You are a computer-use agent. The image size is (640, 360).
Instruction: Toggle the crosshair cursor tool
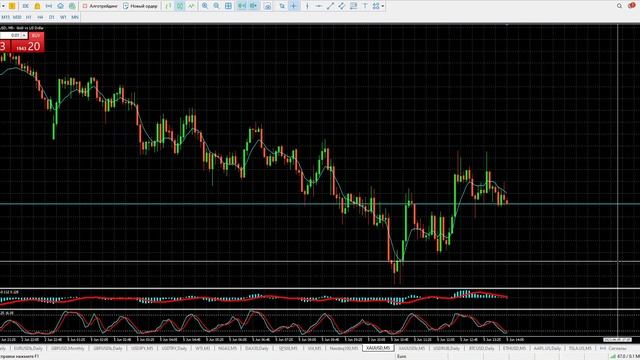click(x=293, y=6)
